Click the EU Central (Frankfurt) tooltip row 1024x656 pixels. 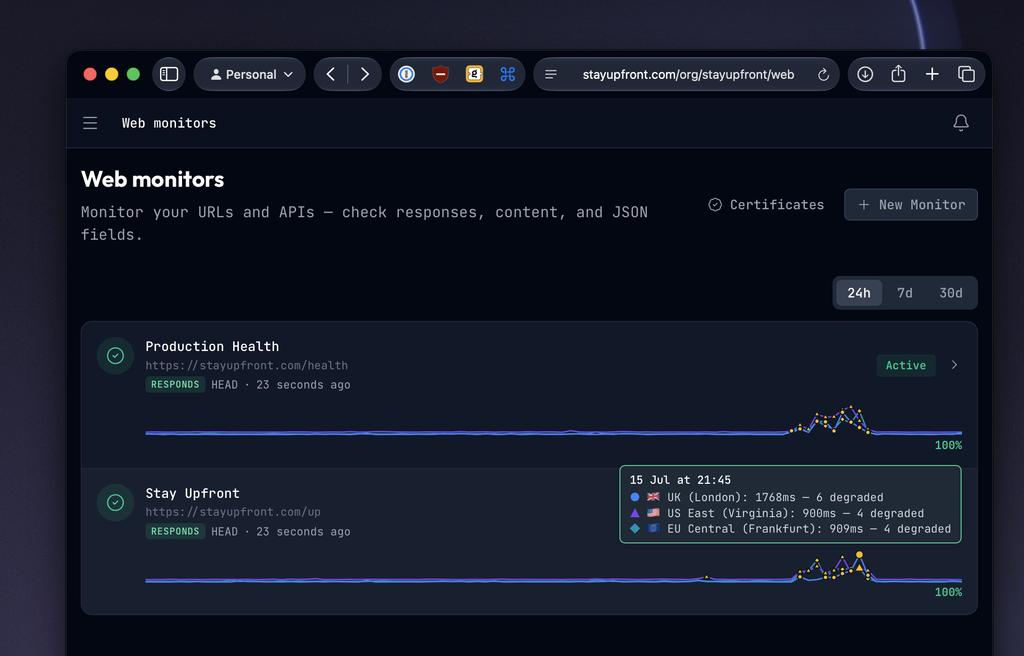790,529
